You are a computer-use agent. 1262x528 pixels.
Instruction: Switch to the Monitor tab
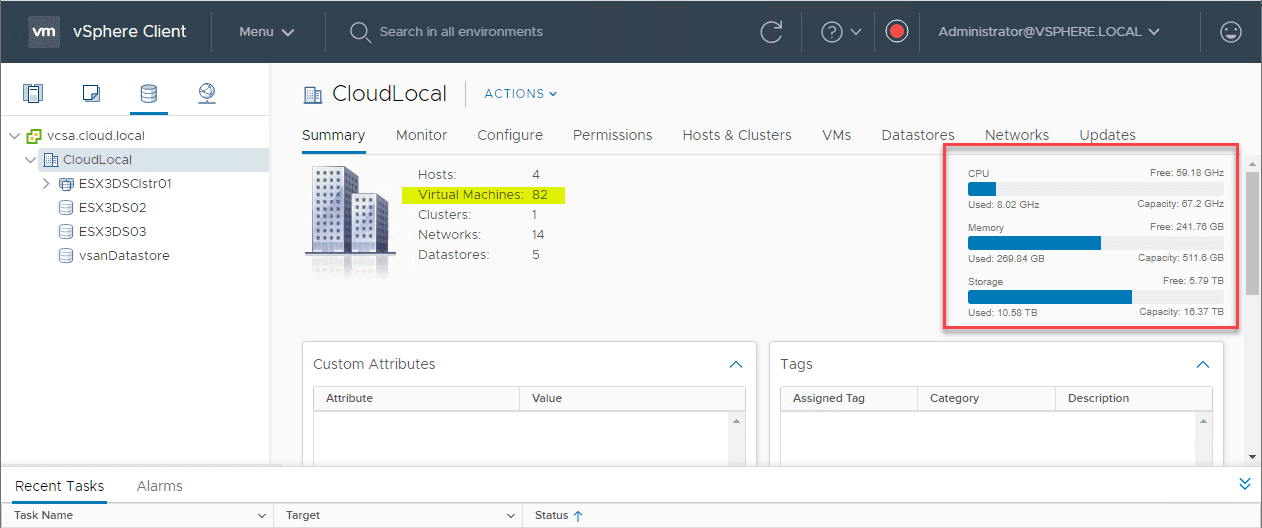[421, 135]
